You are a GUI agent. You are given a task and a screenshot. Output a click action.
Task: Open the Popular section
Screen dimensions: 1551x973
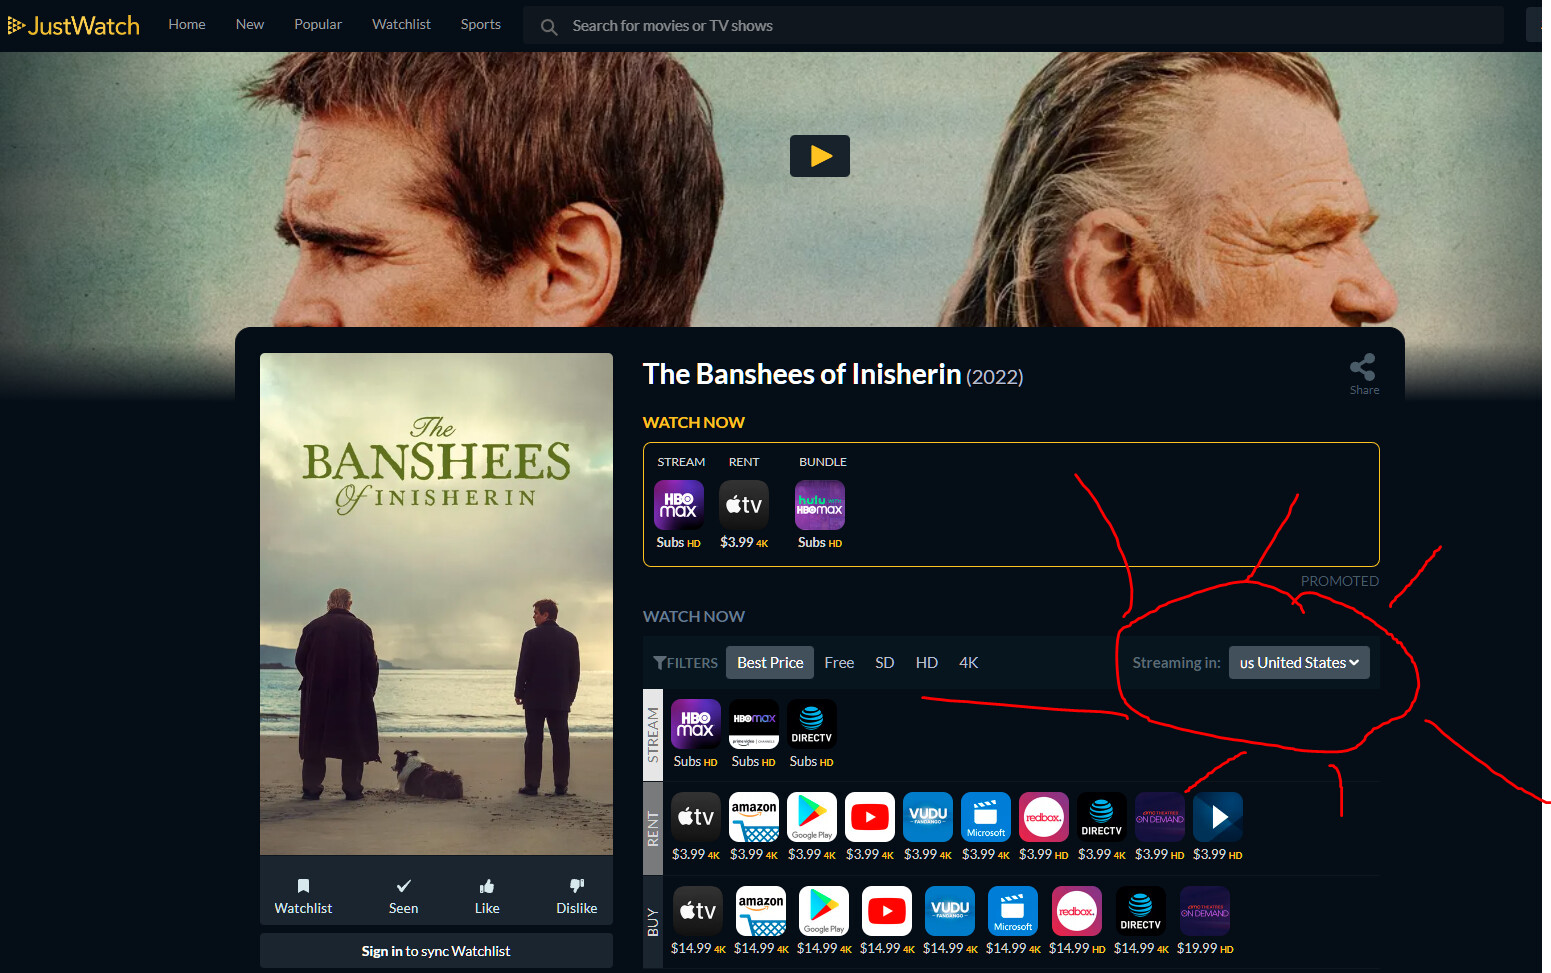[x=318, y=24]
